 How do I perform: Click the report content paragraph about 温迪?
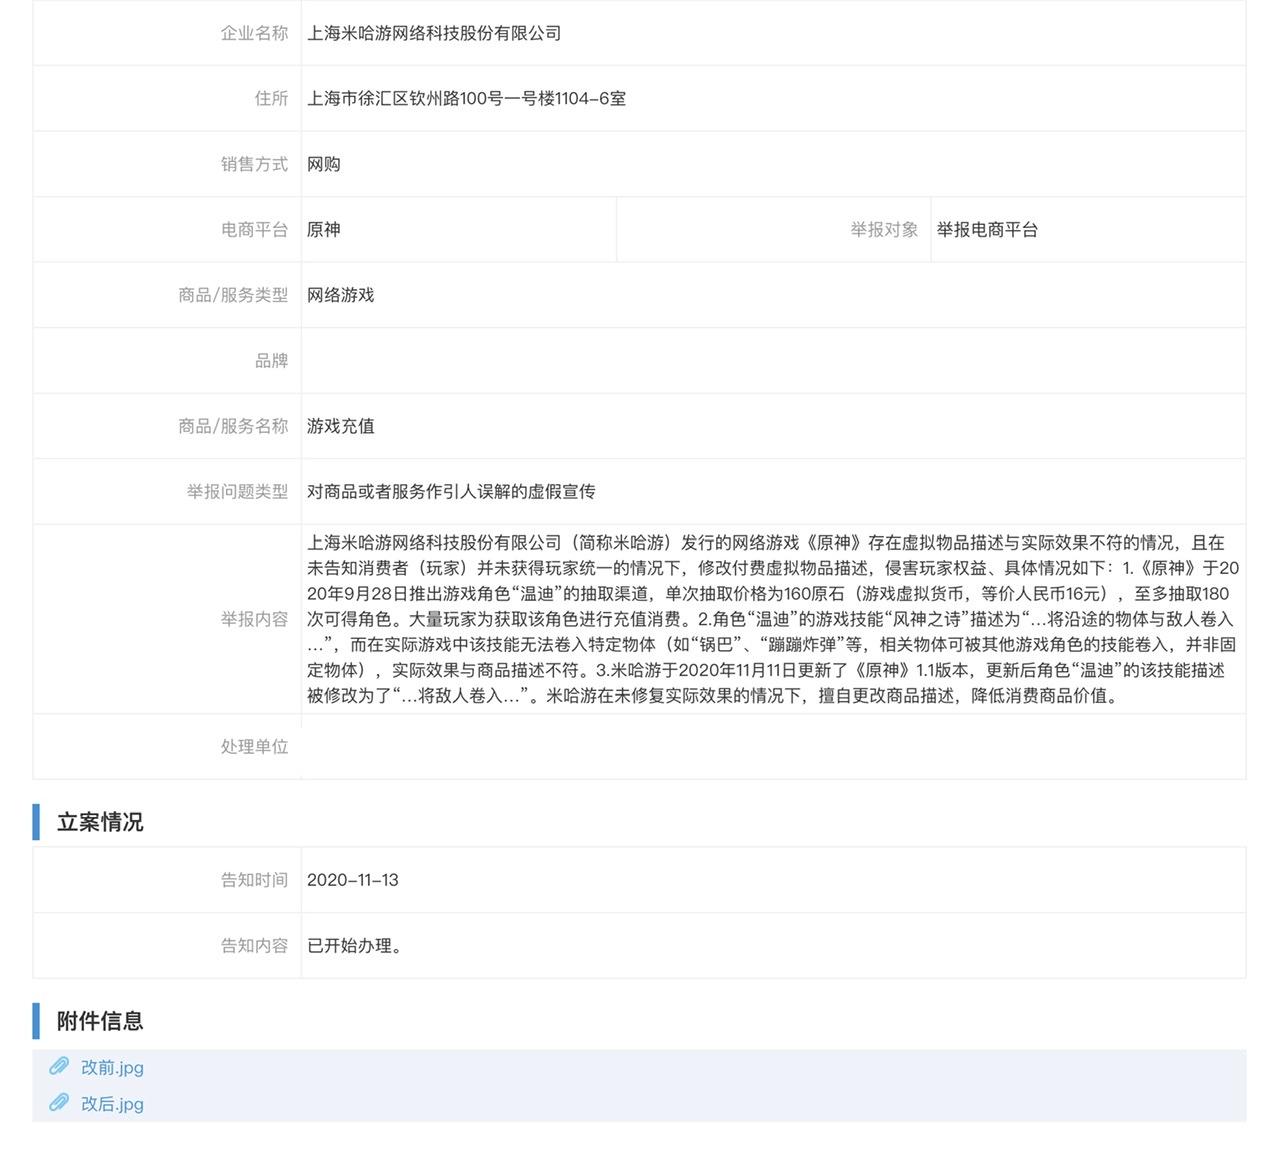coord(773,619)
